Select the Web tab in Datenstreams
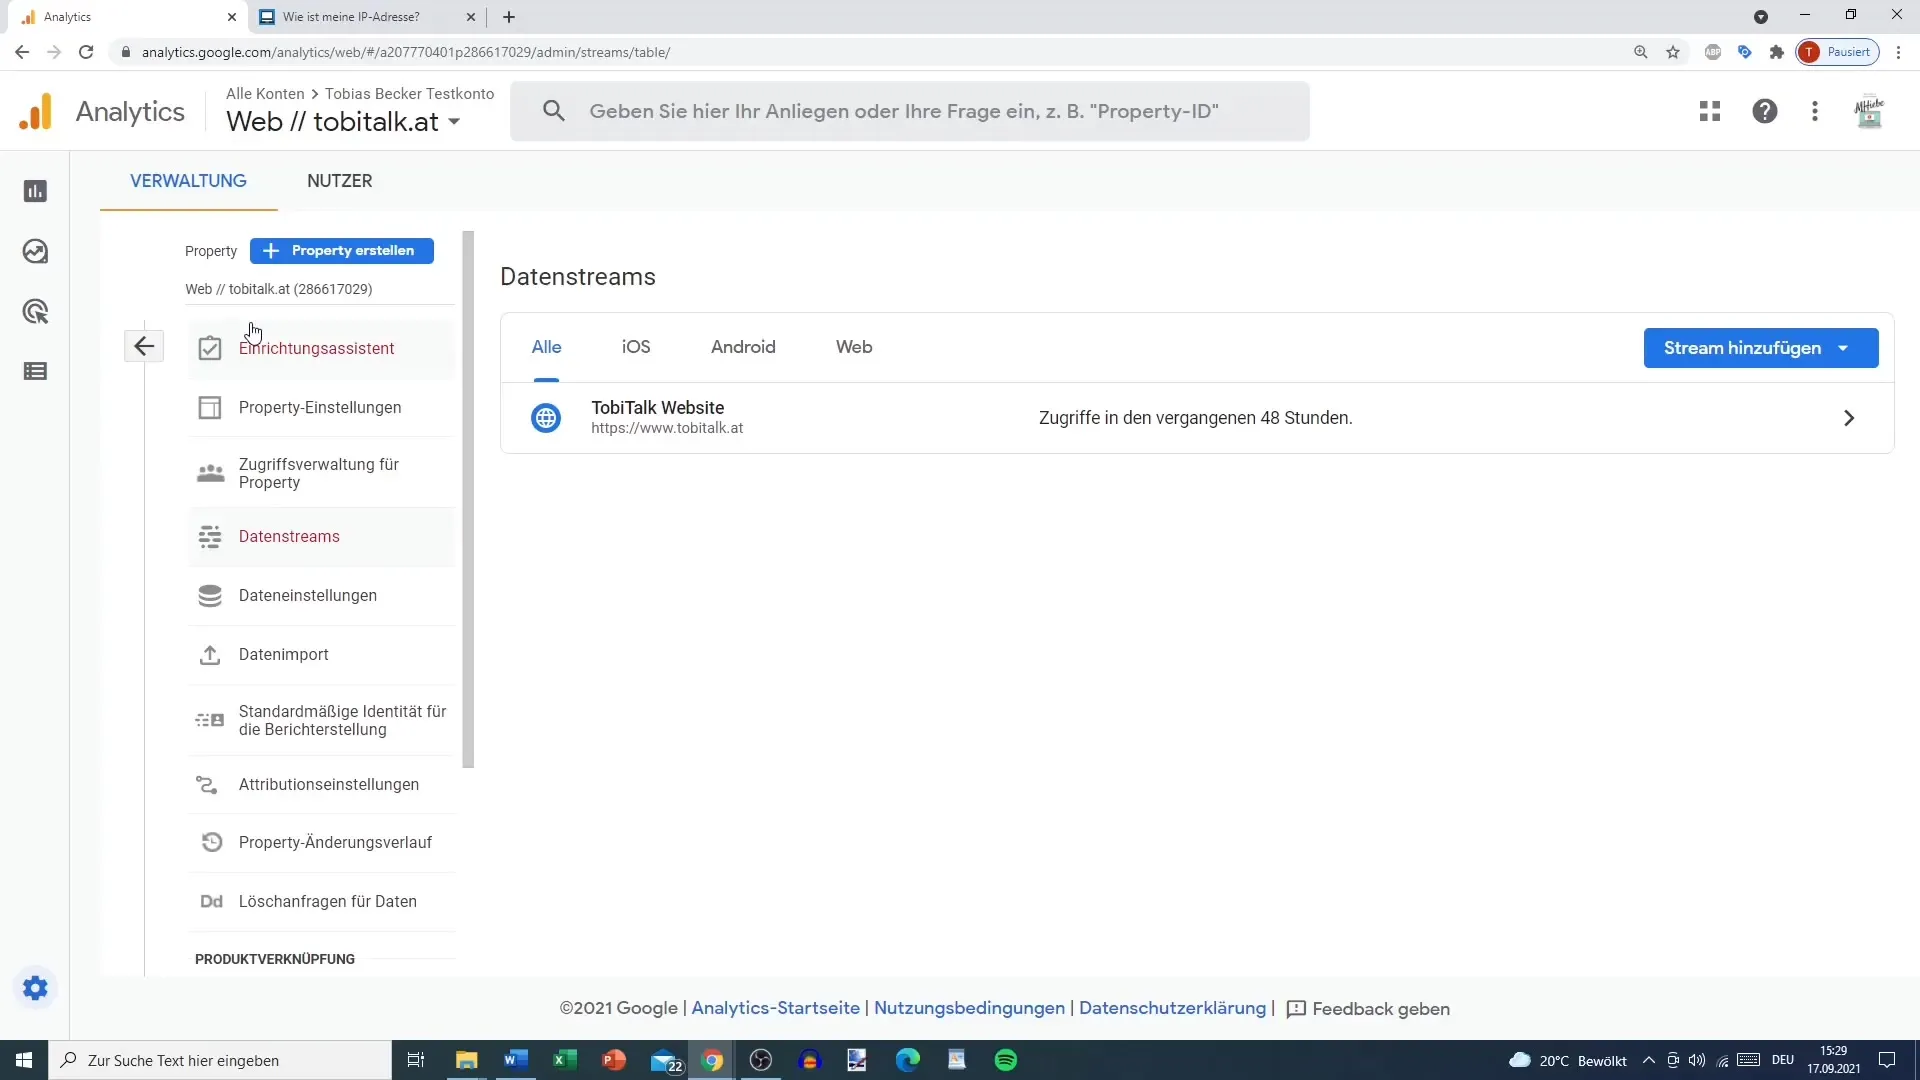1920x1080 pixels. pyautogui.click(x=853, y=347)
